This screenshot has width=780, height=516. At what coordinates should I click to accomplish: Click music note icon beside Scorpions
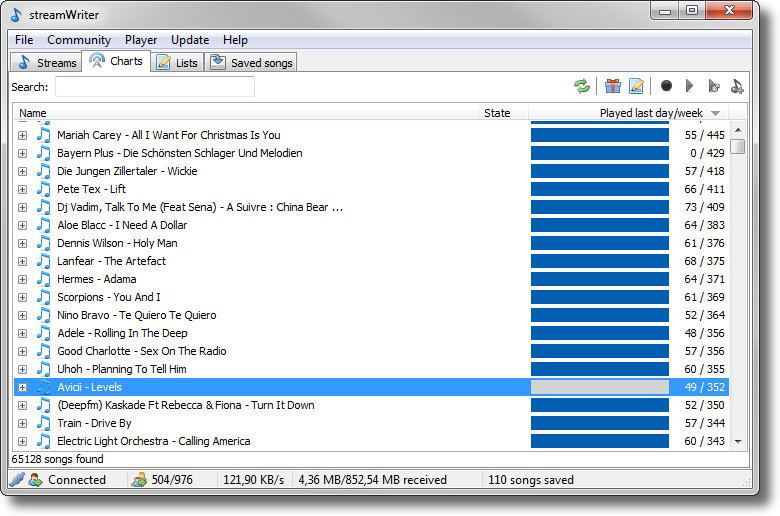coord(44,297)
